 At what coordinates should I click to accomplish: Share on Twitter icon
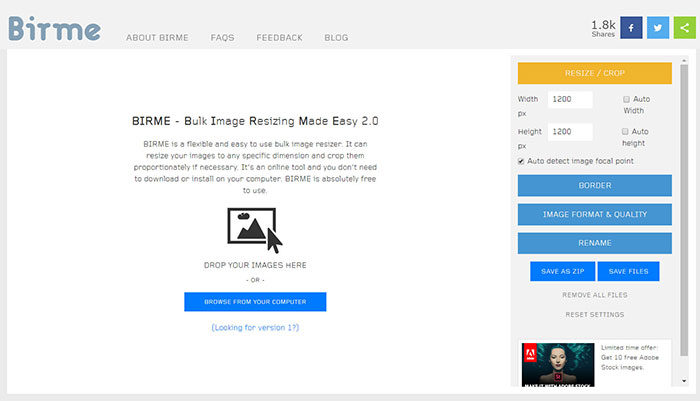(x=658, y=28)
